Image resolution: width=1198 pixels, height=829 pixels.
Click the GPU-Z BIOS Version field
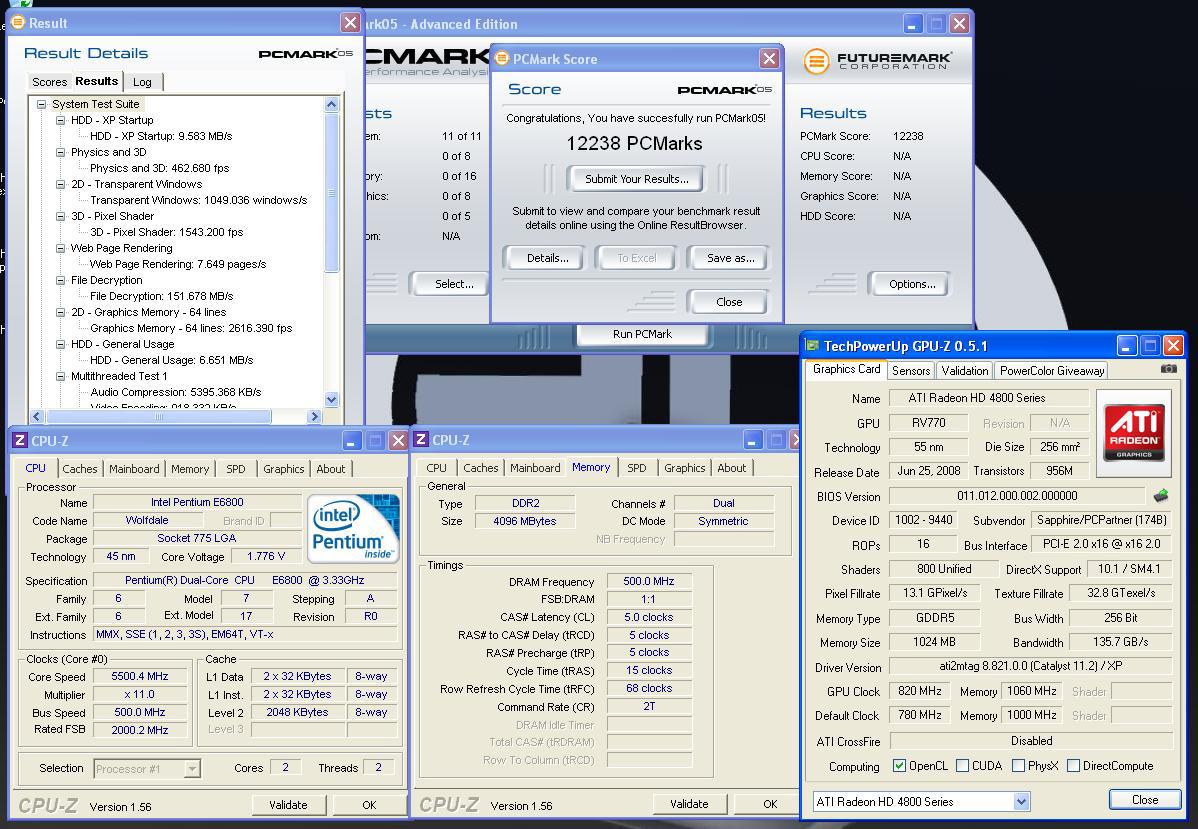[1017, 496]
